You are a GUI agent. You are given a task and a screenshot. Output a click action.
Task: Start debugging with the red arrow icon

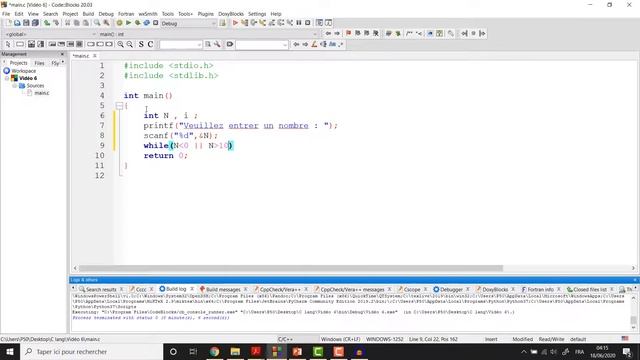click(235, 23)
